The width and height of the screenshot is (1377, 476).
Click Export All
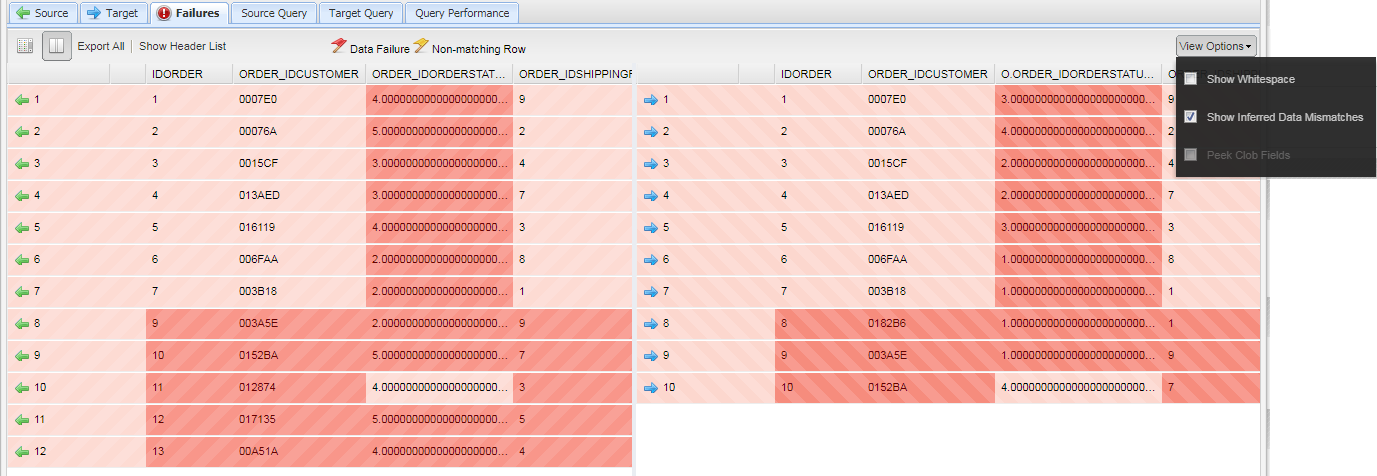coord(101,46)
